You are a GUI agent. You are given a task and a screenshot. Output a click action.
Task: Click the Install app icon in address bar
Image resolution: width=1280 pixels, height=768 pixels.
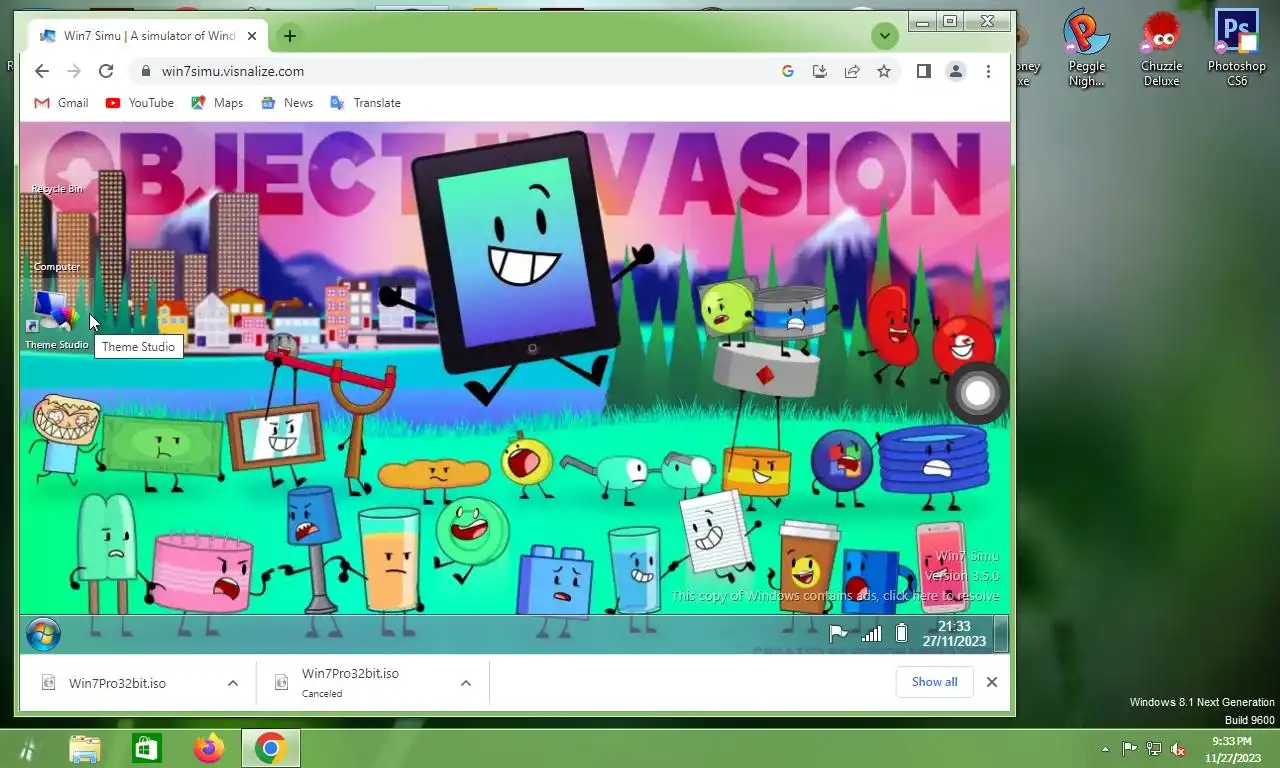820,71
